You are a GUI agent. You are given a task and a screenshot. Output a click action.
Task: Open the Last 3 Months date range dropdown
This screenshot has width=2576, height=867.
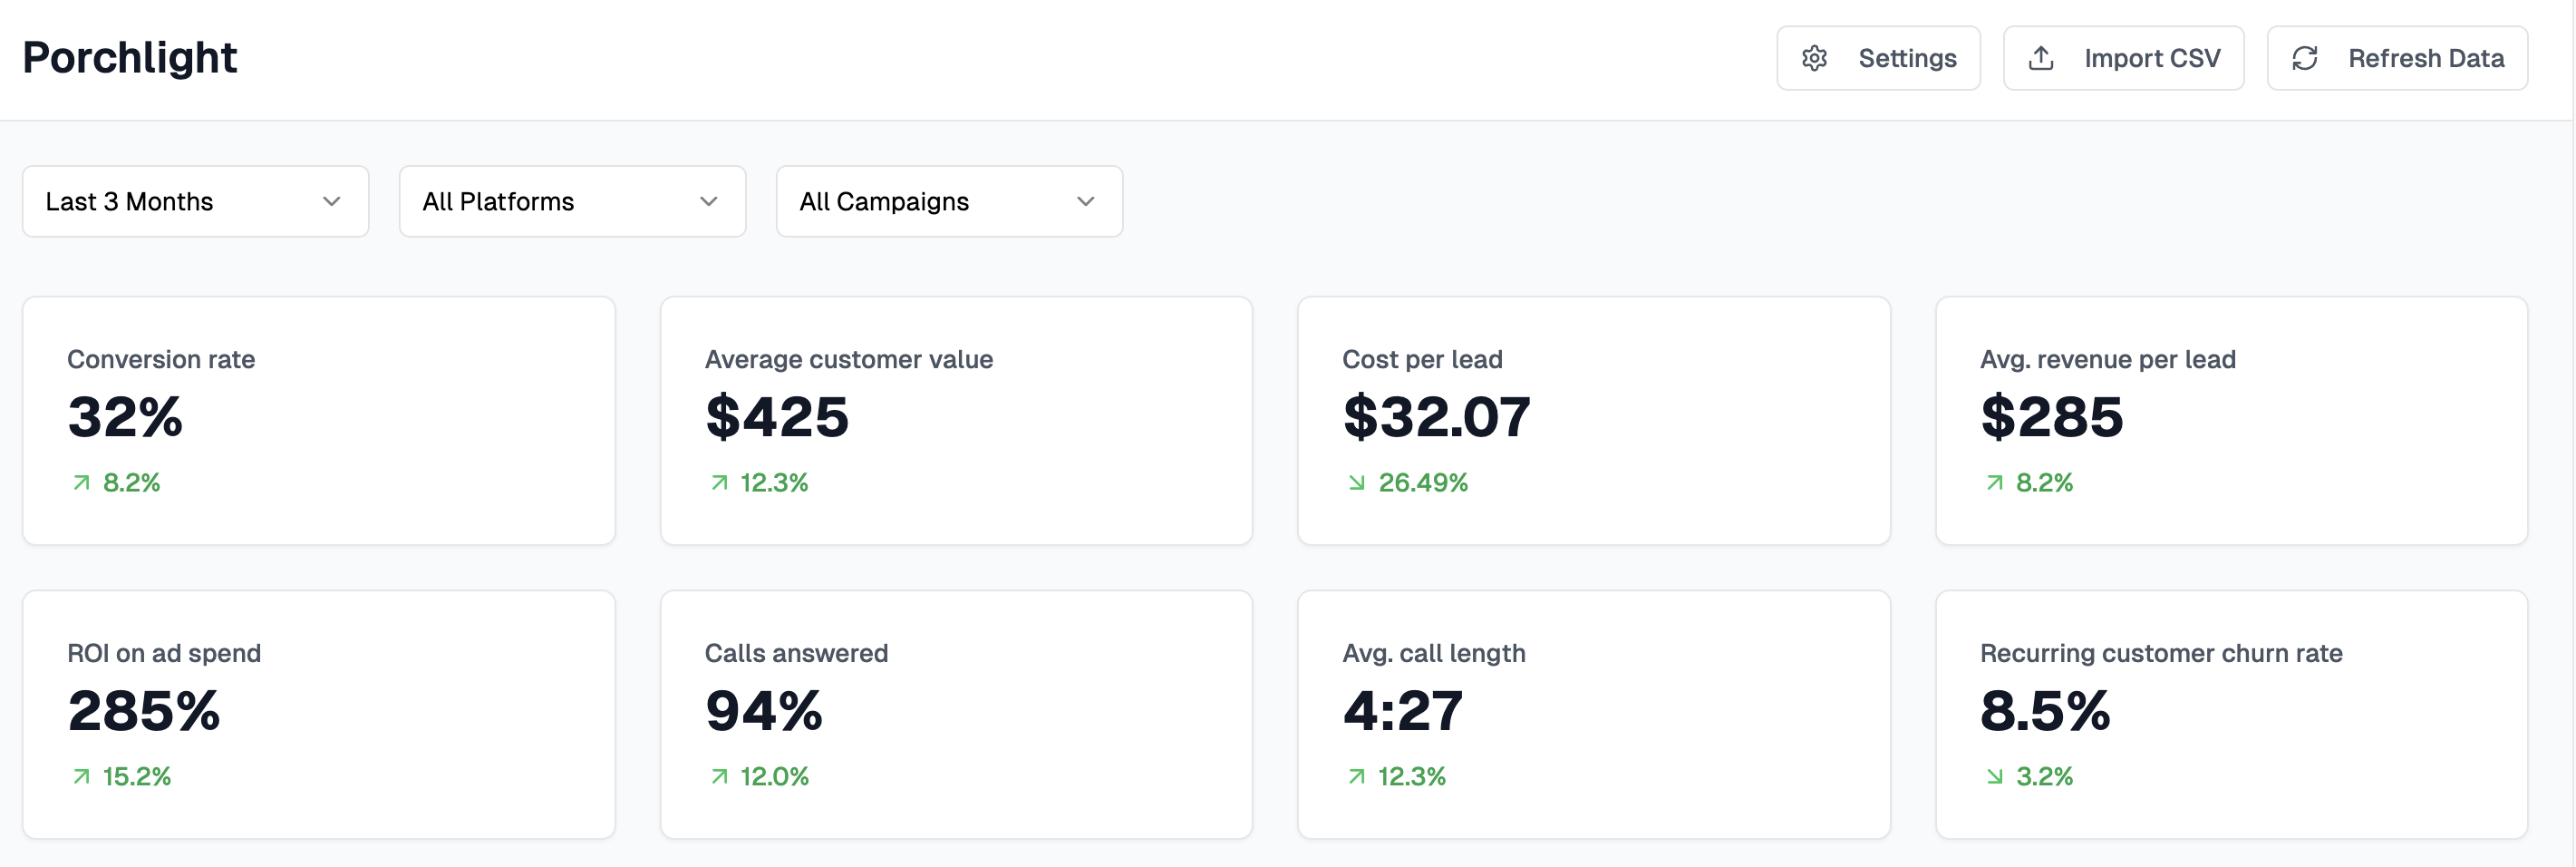[195, 201]
